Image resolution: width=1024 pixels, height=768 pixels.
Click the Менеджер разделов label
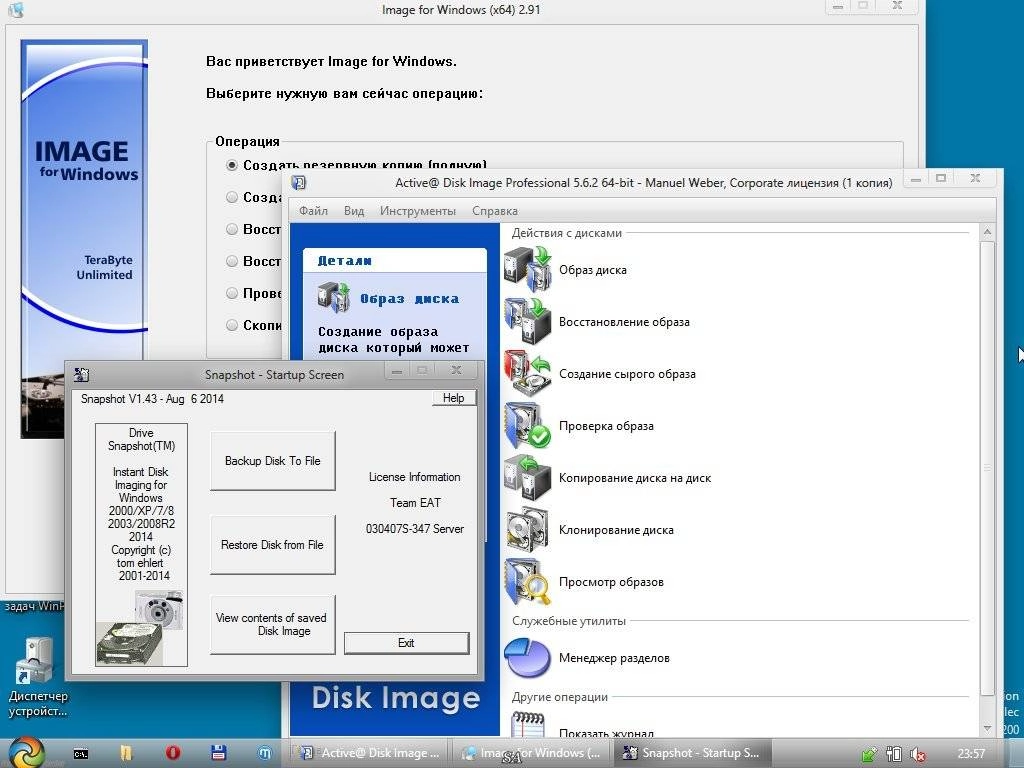click(615, 658)
